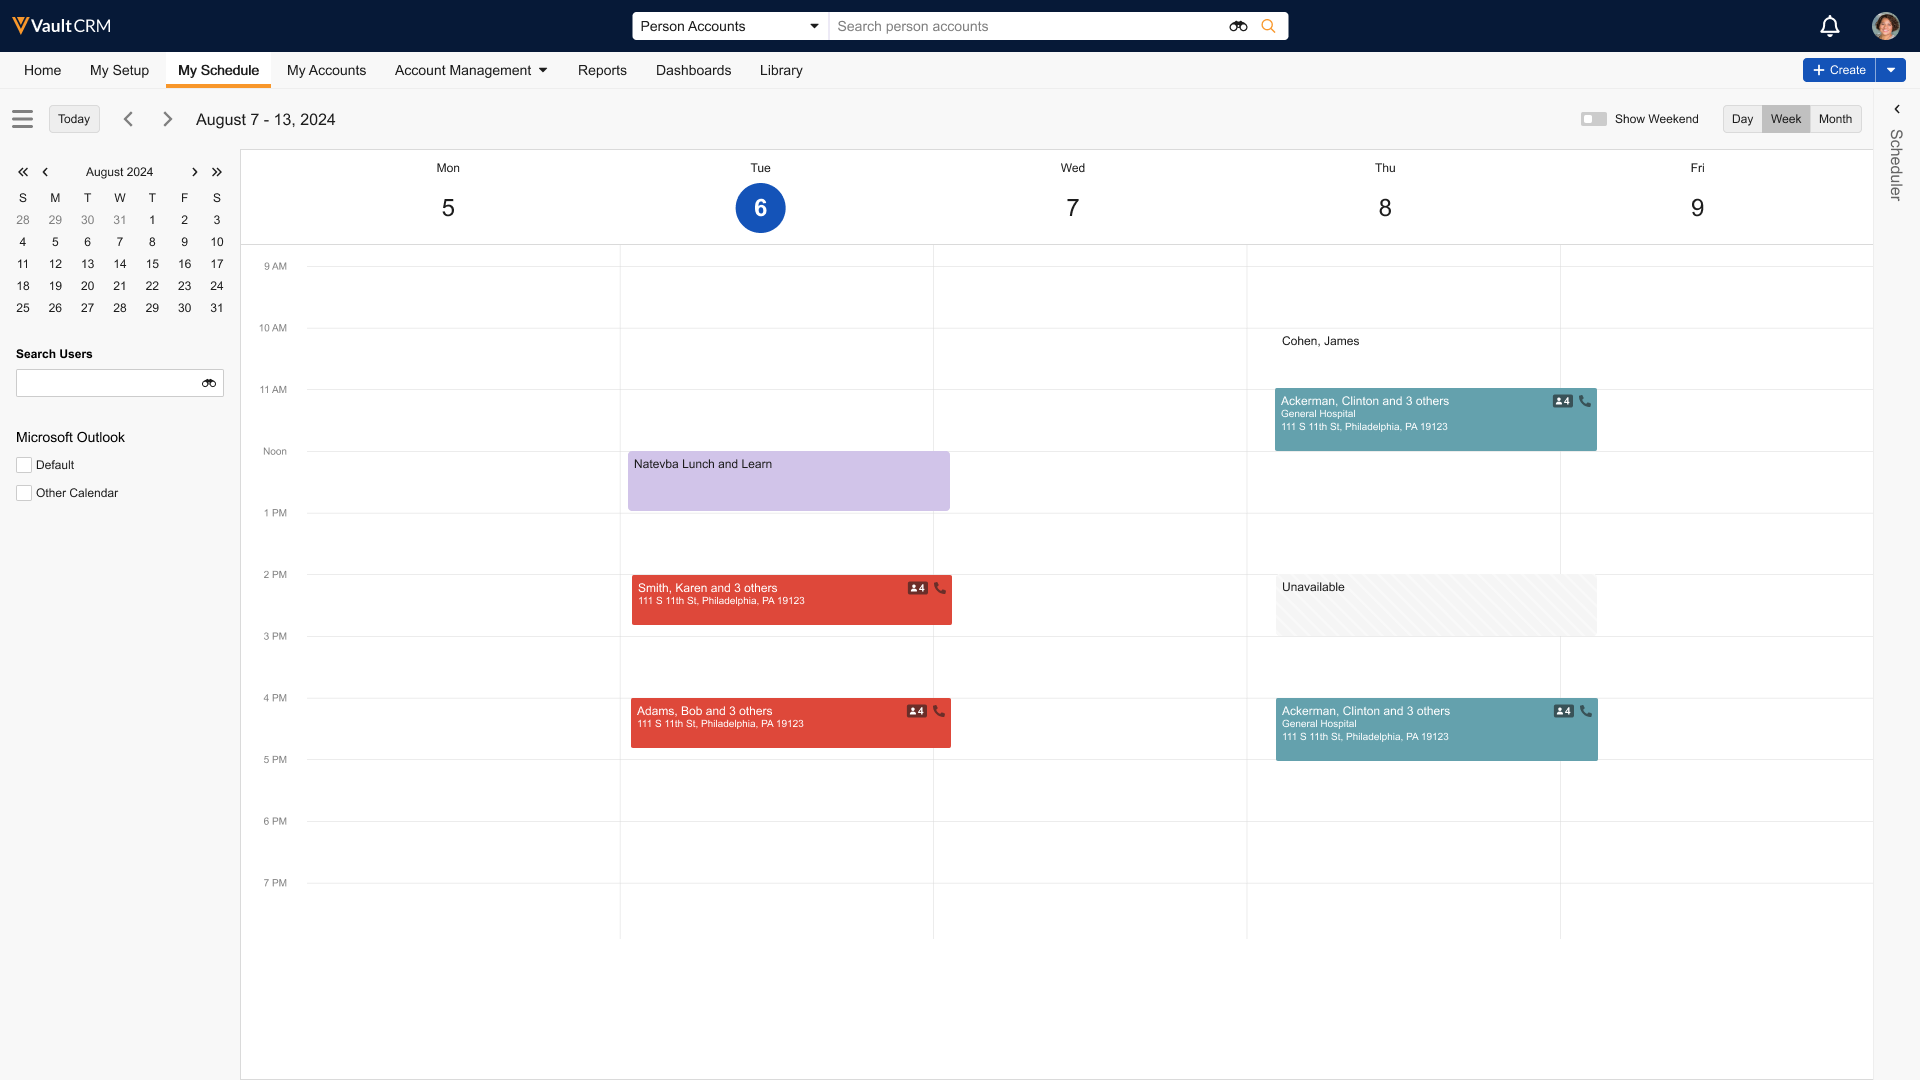Image resolution: width=1920 pixels, height=1080 pixels.
Task: Expand the Scheduler side panel
Action: pos(1896,109)
